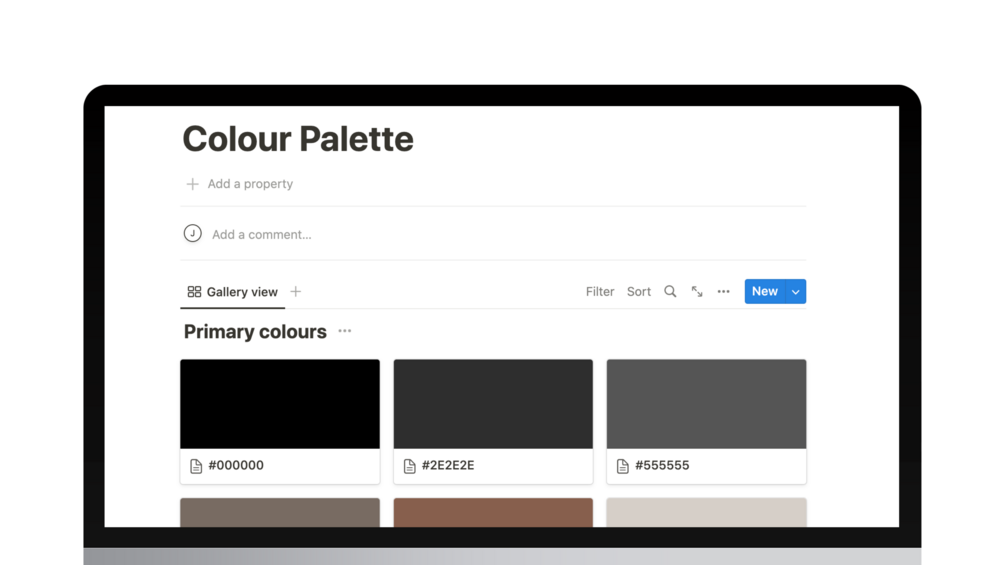The image size is (1005, 565).
Task: Click the user avatar beside Add a comment
Action: point(193,234)
